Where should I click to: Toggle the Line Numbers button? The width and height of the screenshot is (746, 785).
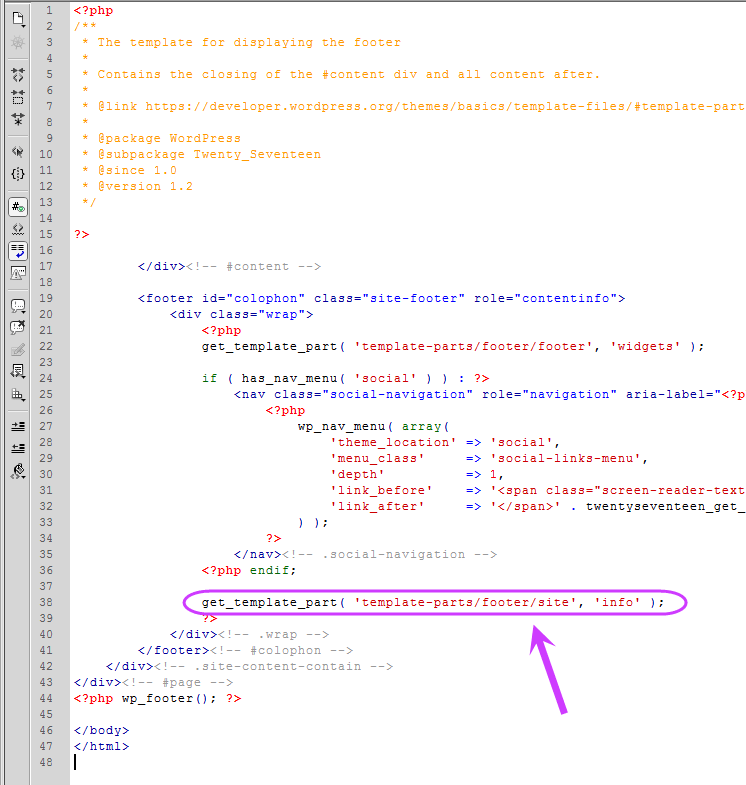18,207
